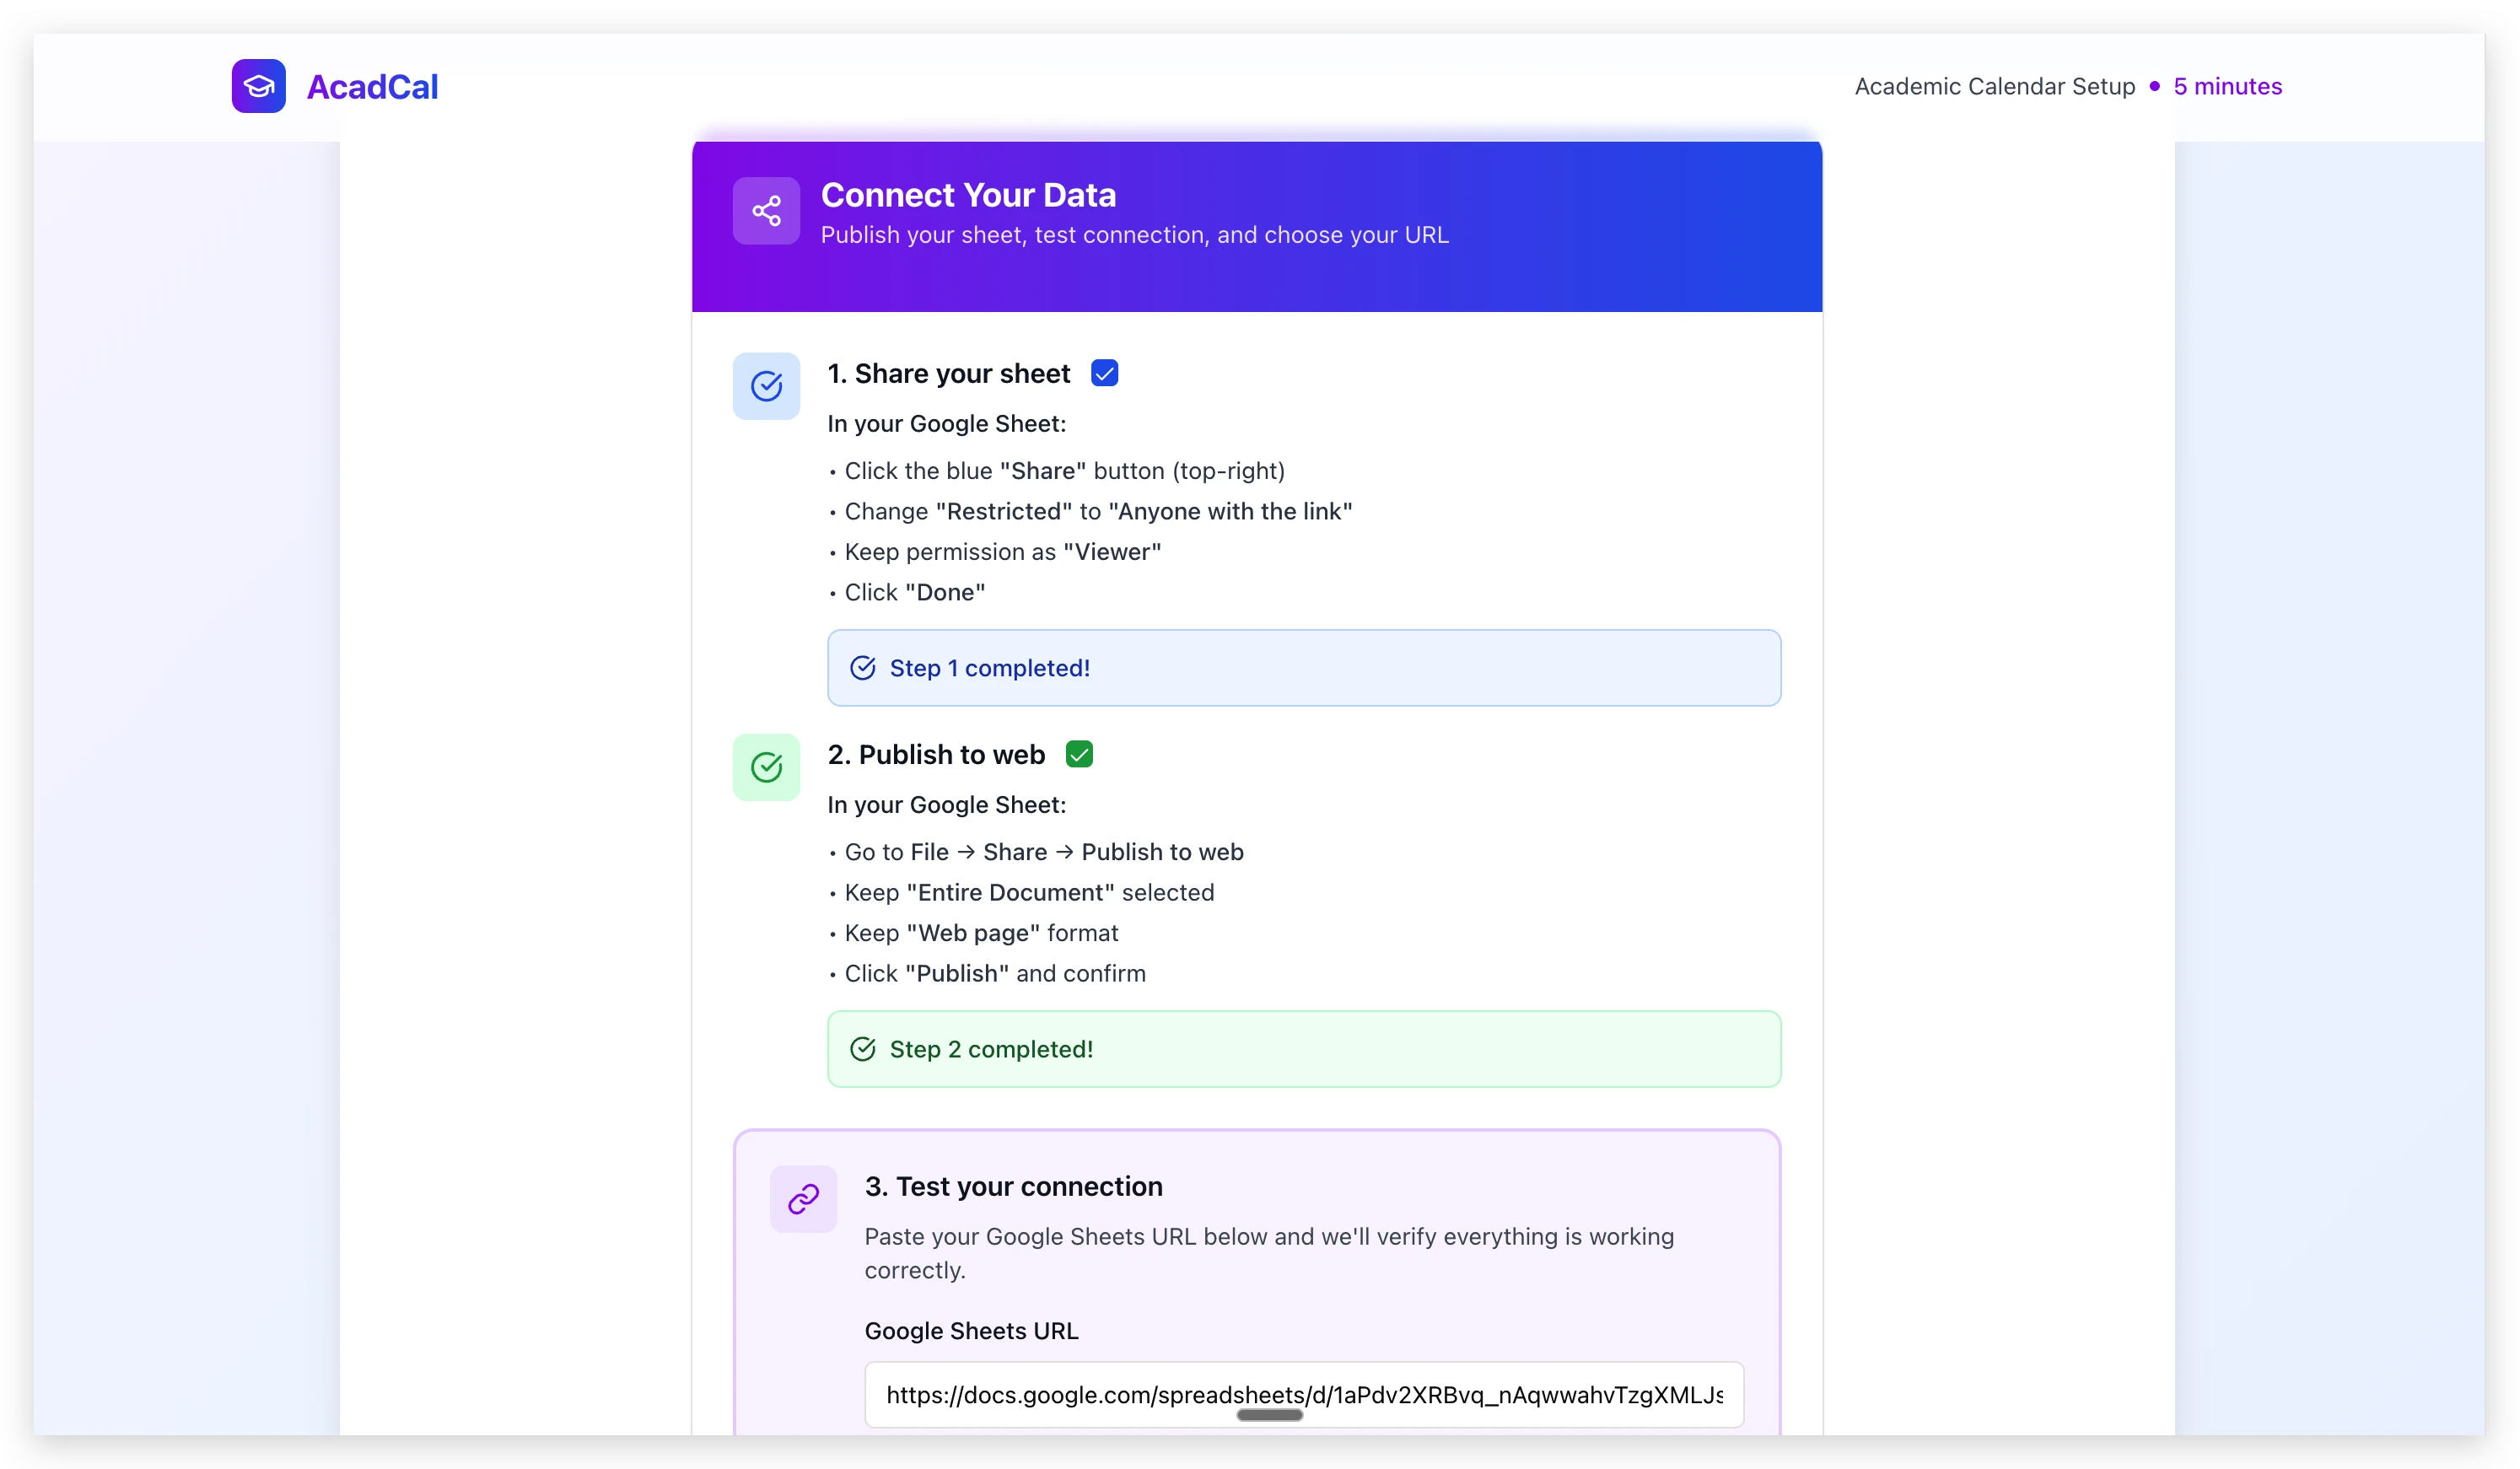Click the purple dot before 5 minutes
The image size is (2520, 1469).
(x=2155, y=87)
